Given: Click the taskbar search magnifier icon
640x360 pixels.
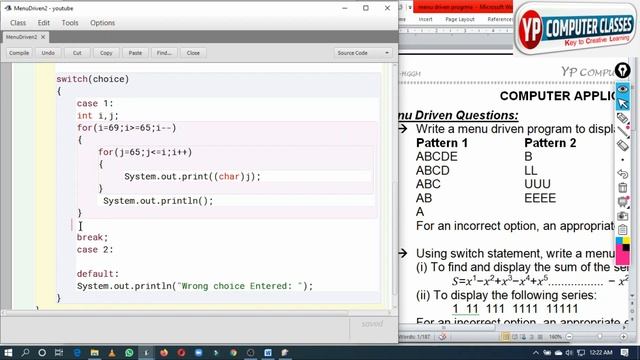Looking at the screenshot, I should click(25, 352).
